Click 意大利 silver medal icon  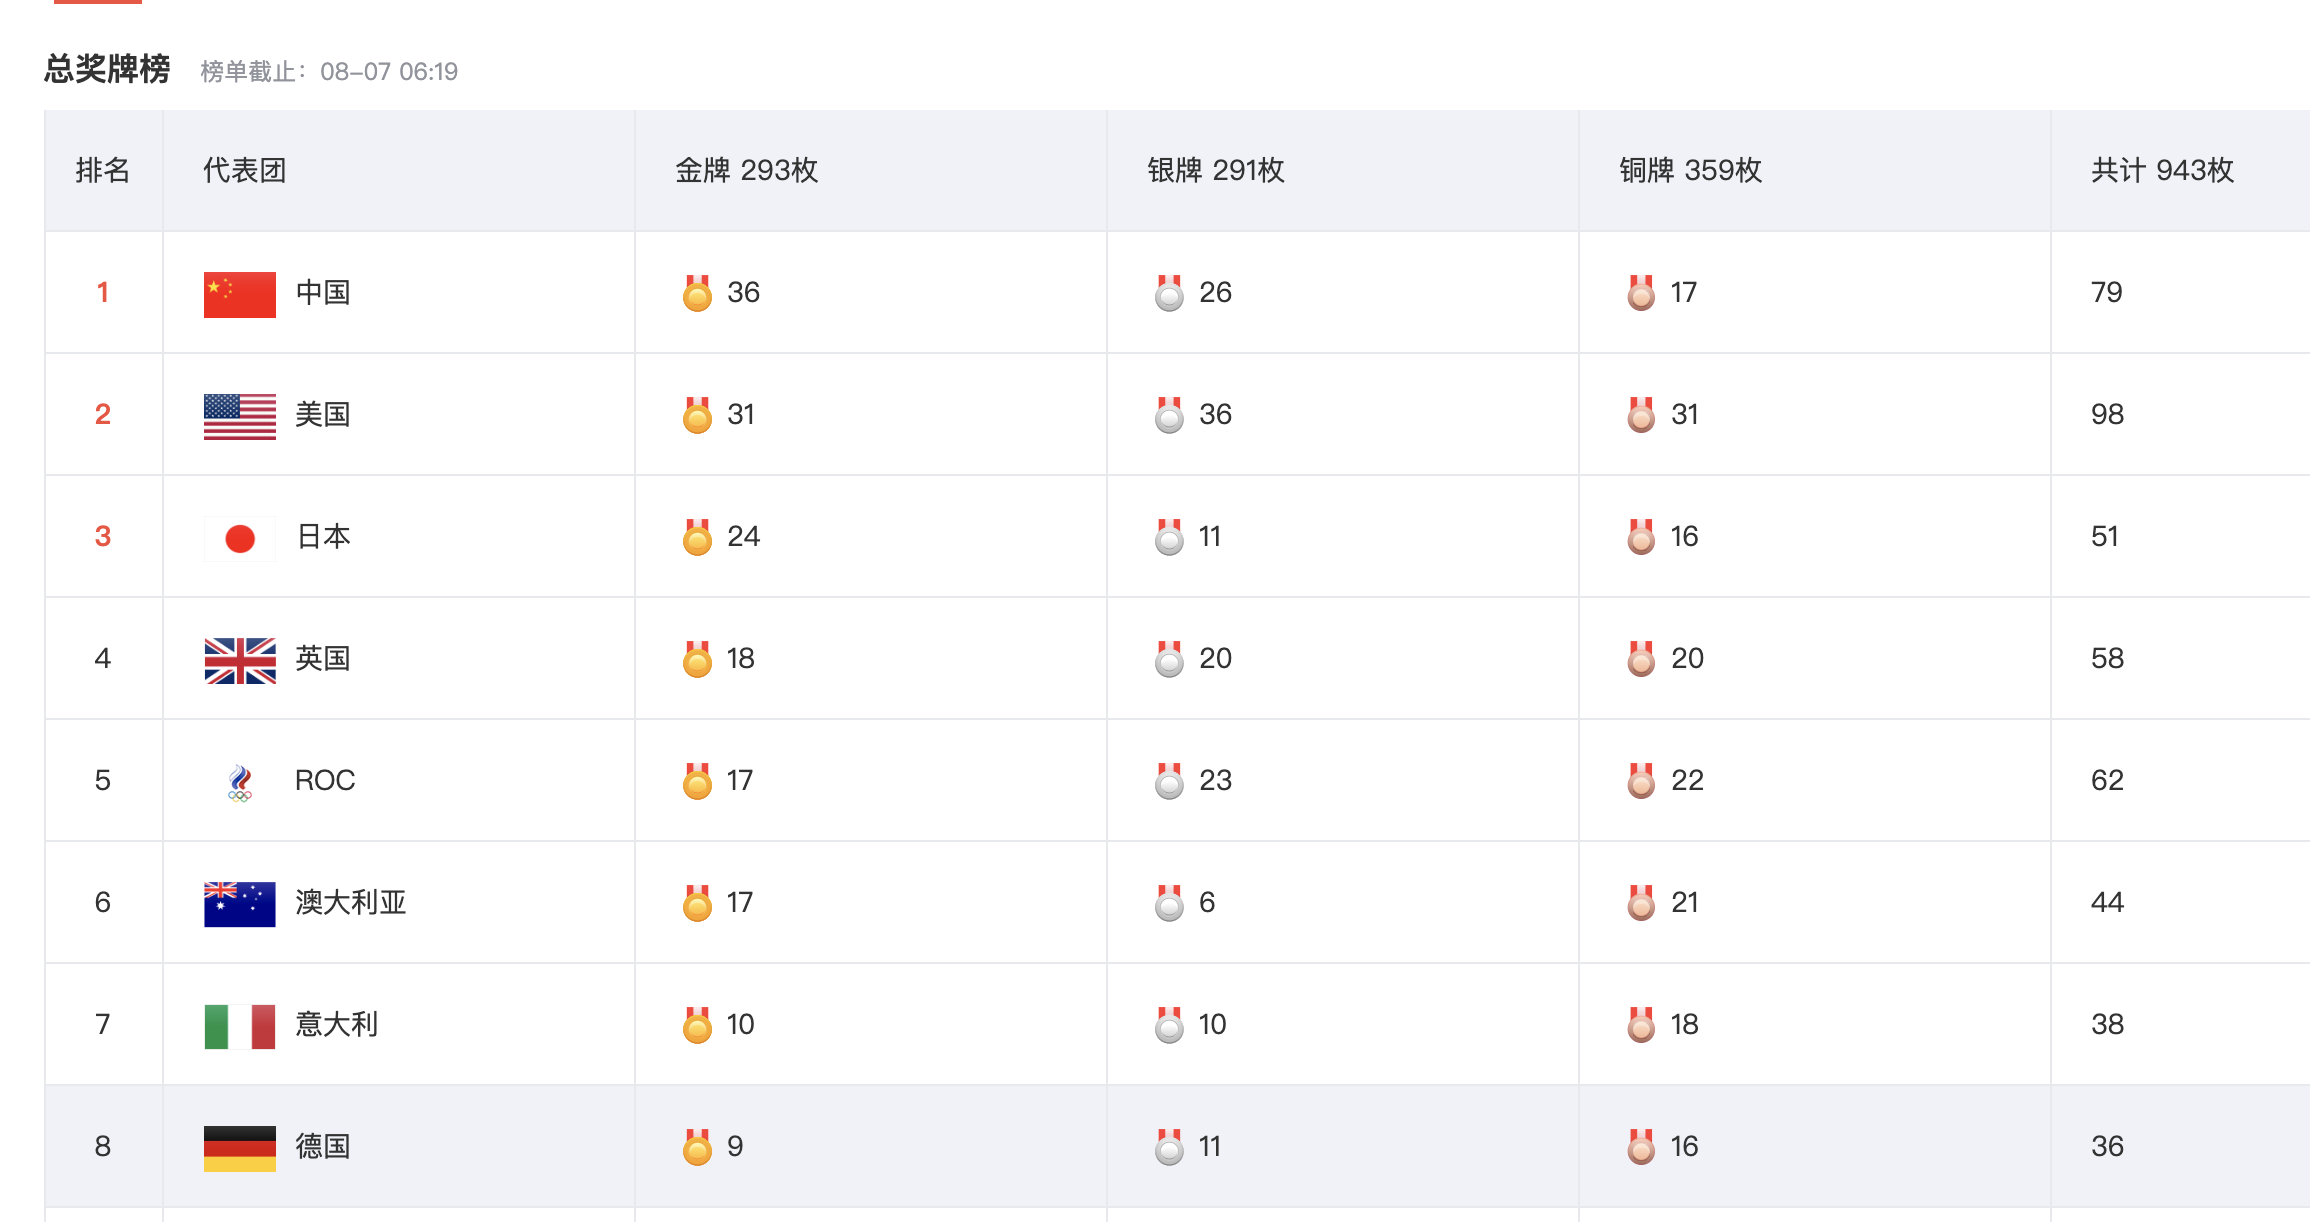tap(1169, 1025)
